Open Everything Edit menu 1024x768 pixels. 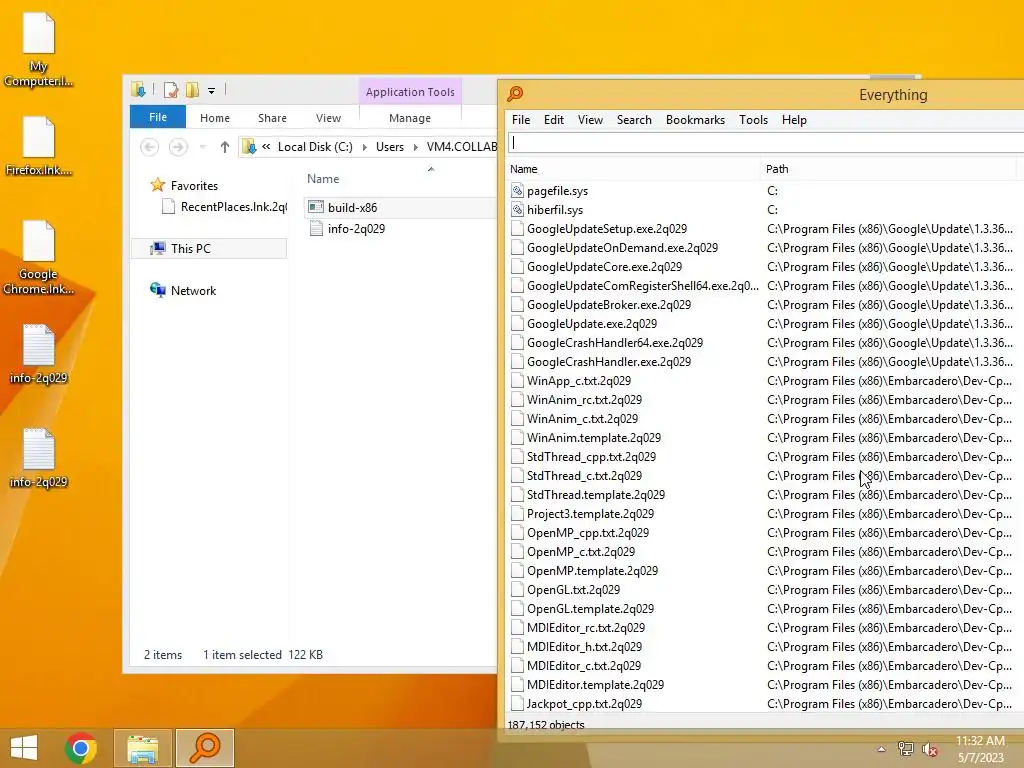coord(554,120)
